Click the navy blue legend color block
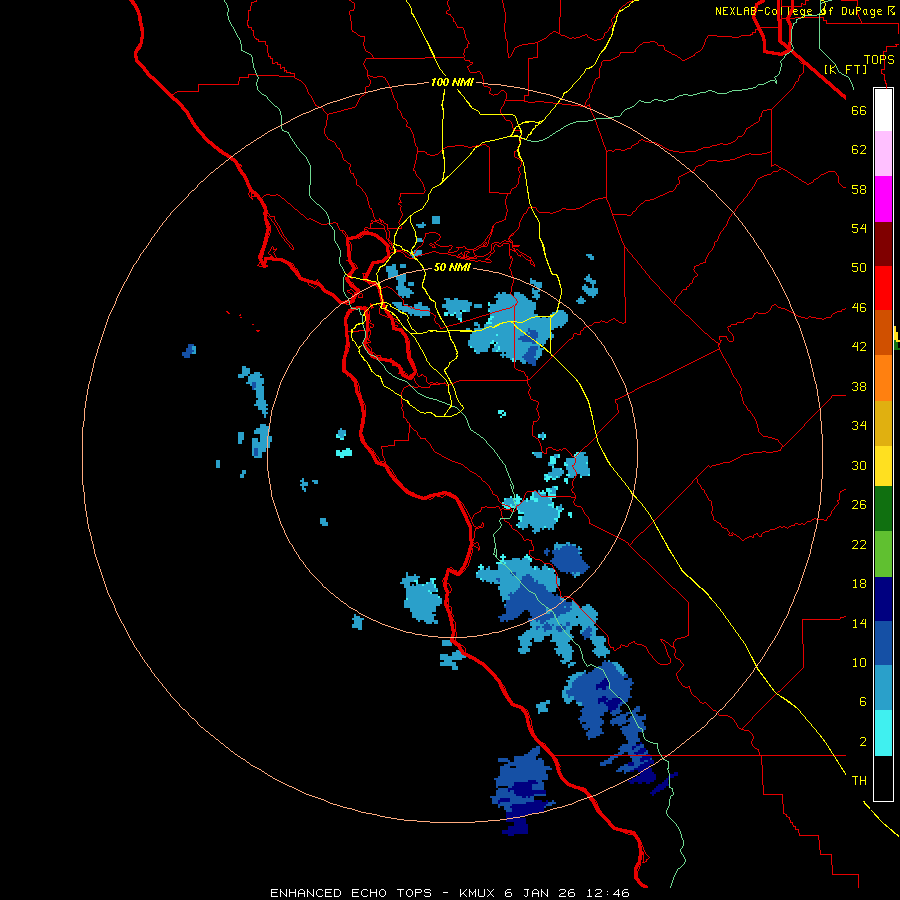 [883, 599]
